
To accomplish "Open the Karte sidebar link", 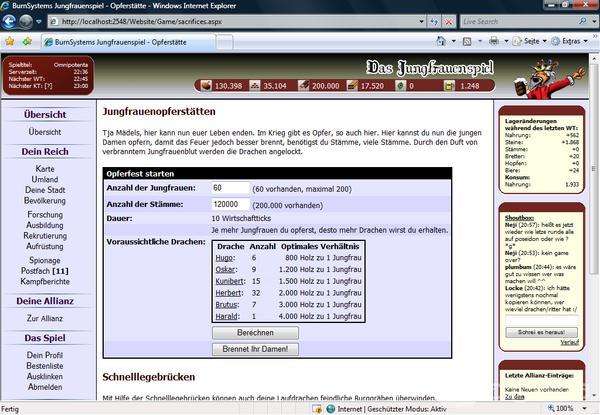I will pos(45,169).
